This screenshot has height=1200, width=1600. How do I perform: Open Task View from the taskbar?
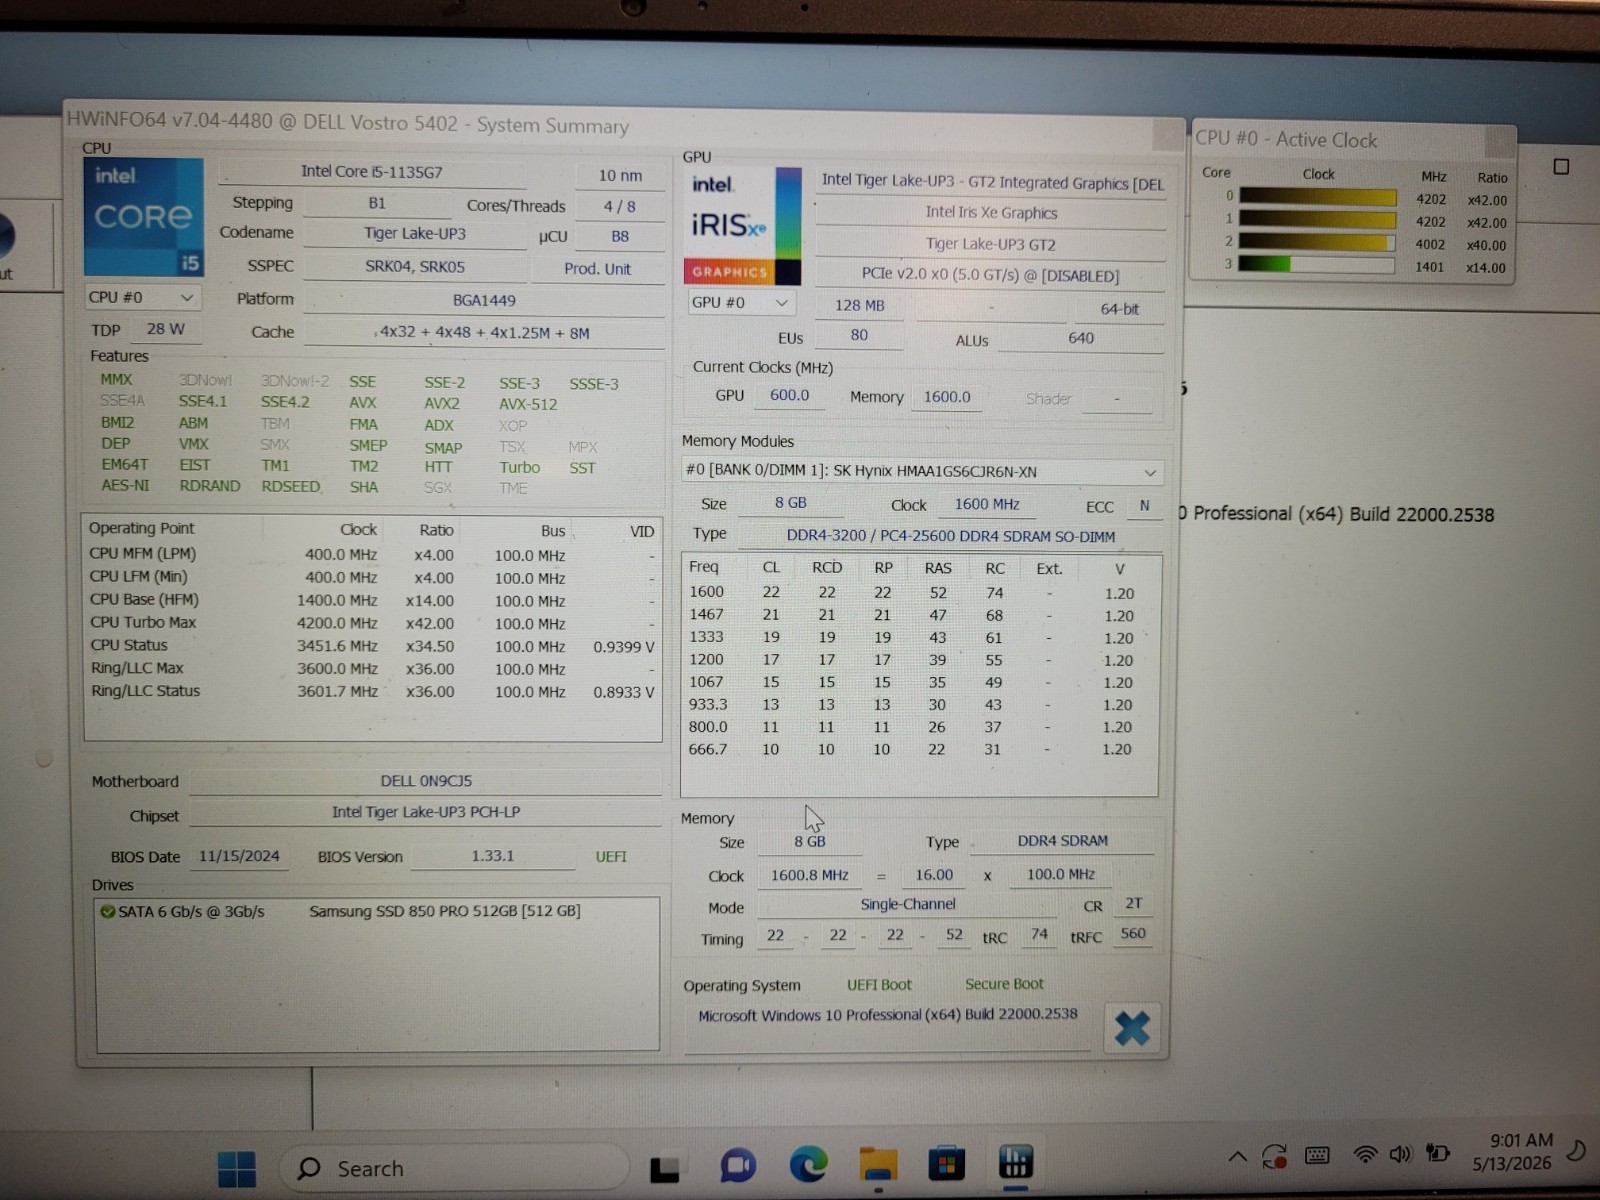[665, 1168]
